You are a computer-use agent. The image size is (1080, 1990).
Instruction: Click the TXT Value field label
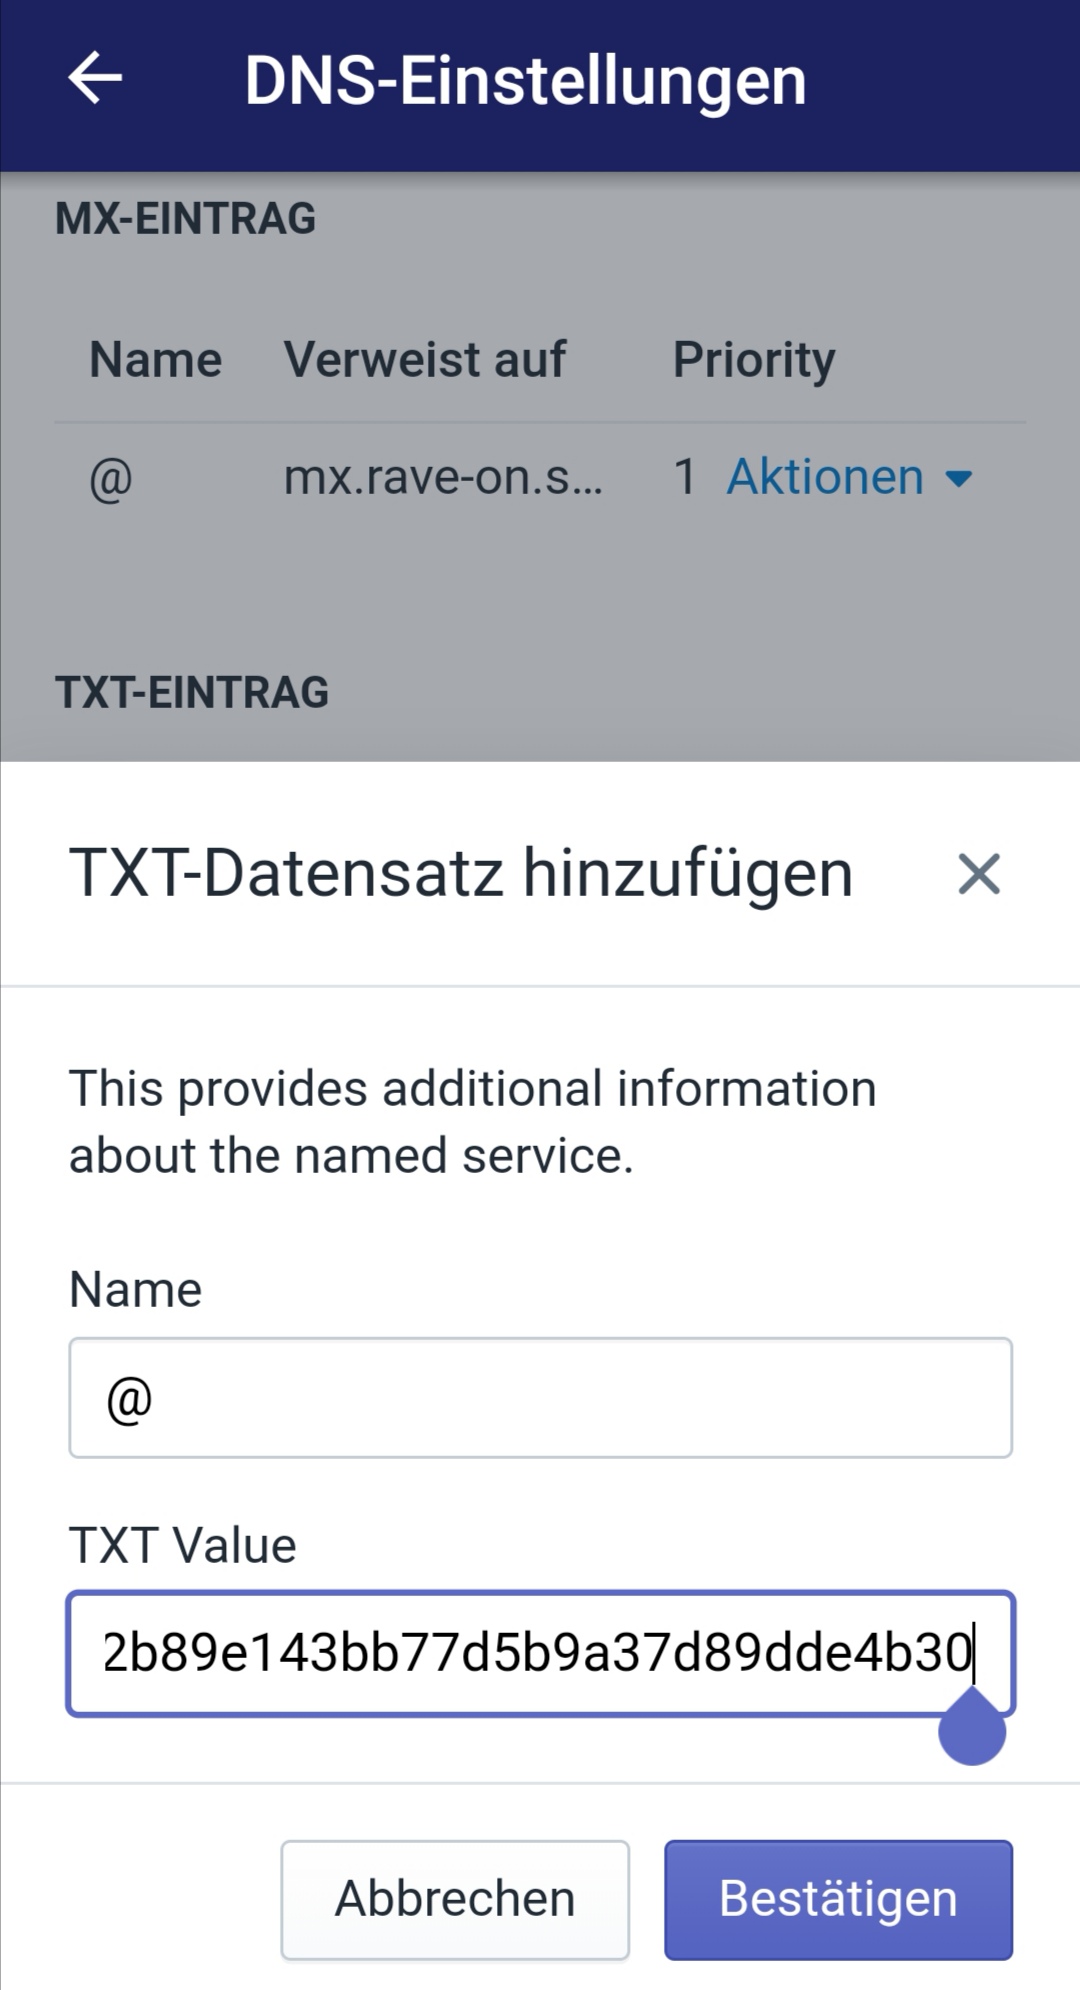(x=183, y=1545)
